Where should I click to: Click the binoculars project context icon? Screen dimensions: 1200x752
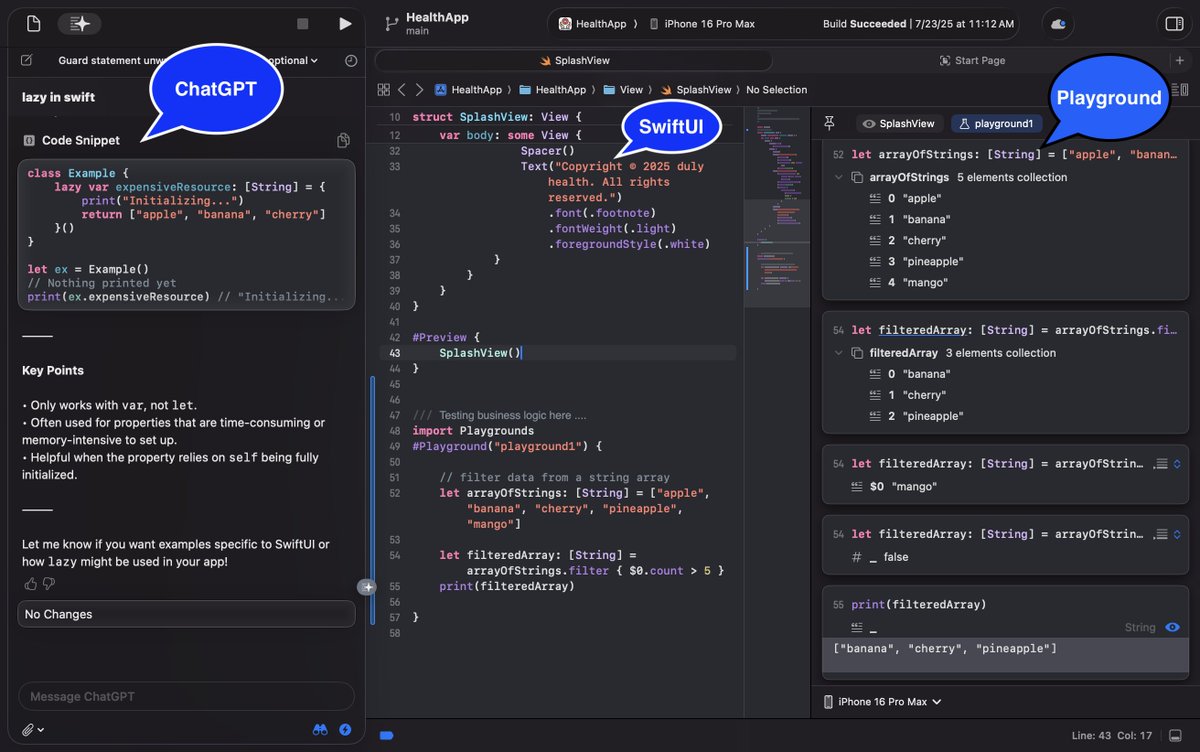click(320, 730)
